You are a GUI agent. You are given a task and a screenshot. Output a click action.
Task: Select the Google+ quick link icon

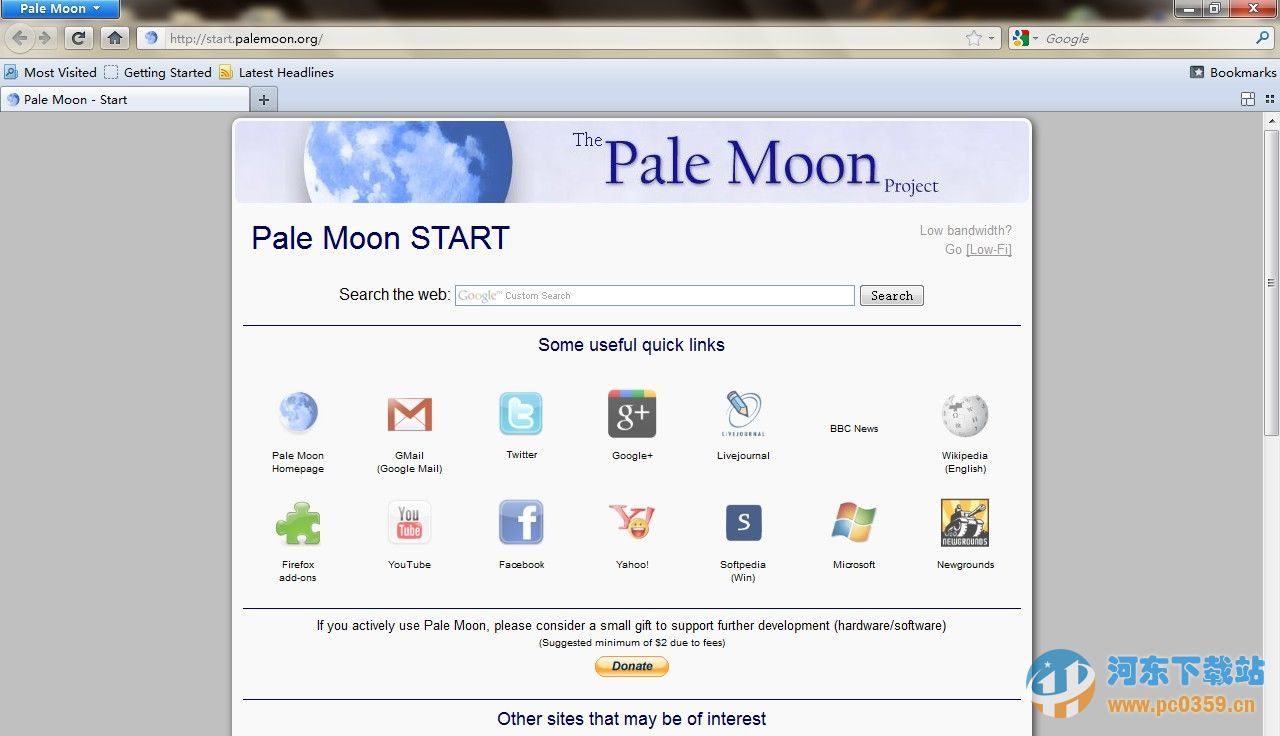632,413
